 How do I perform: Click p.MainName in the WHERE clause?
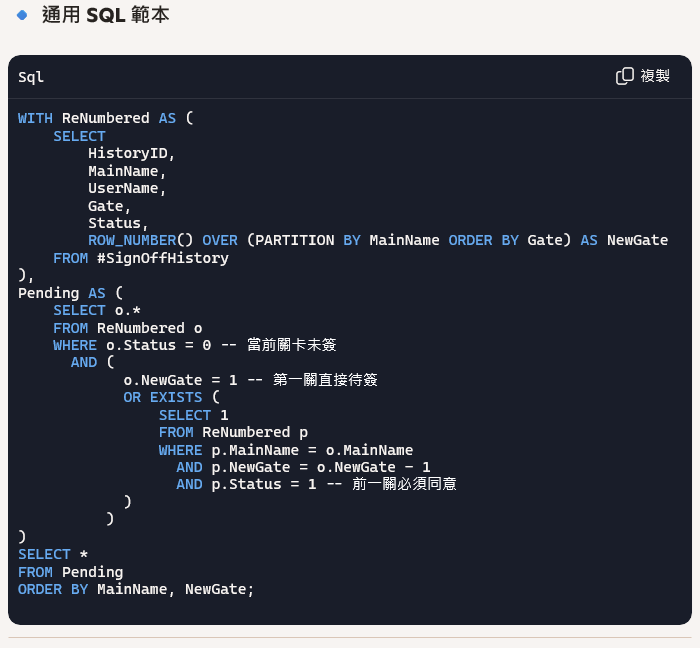pos(255,450)
